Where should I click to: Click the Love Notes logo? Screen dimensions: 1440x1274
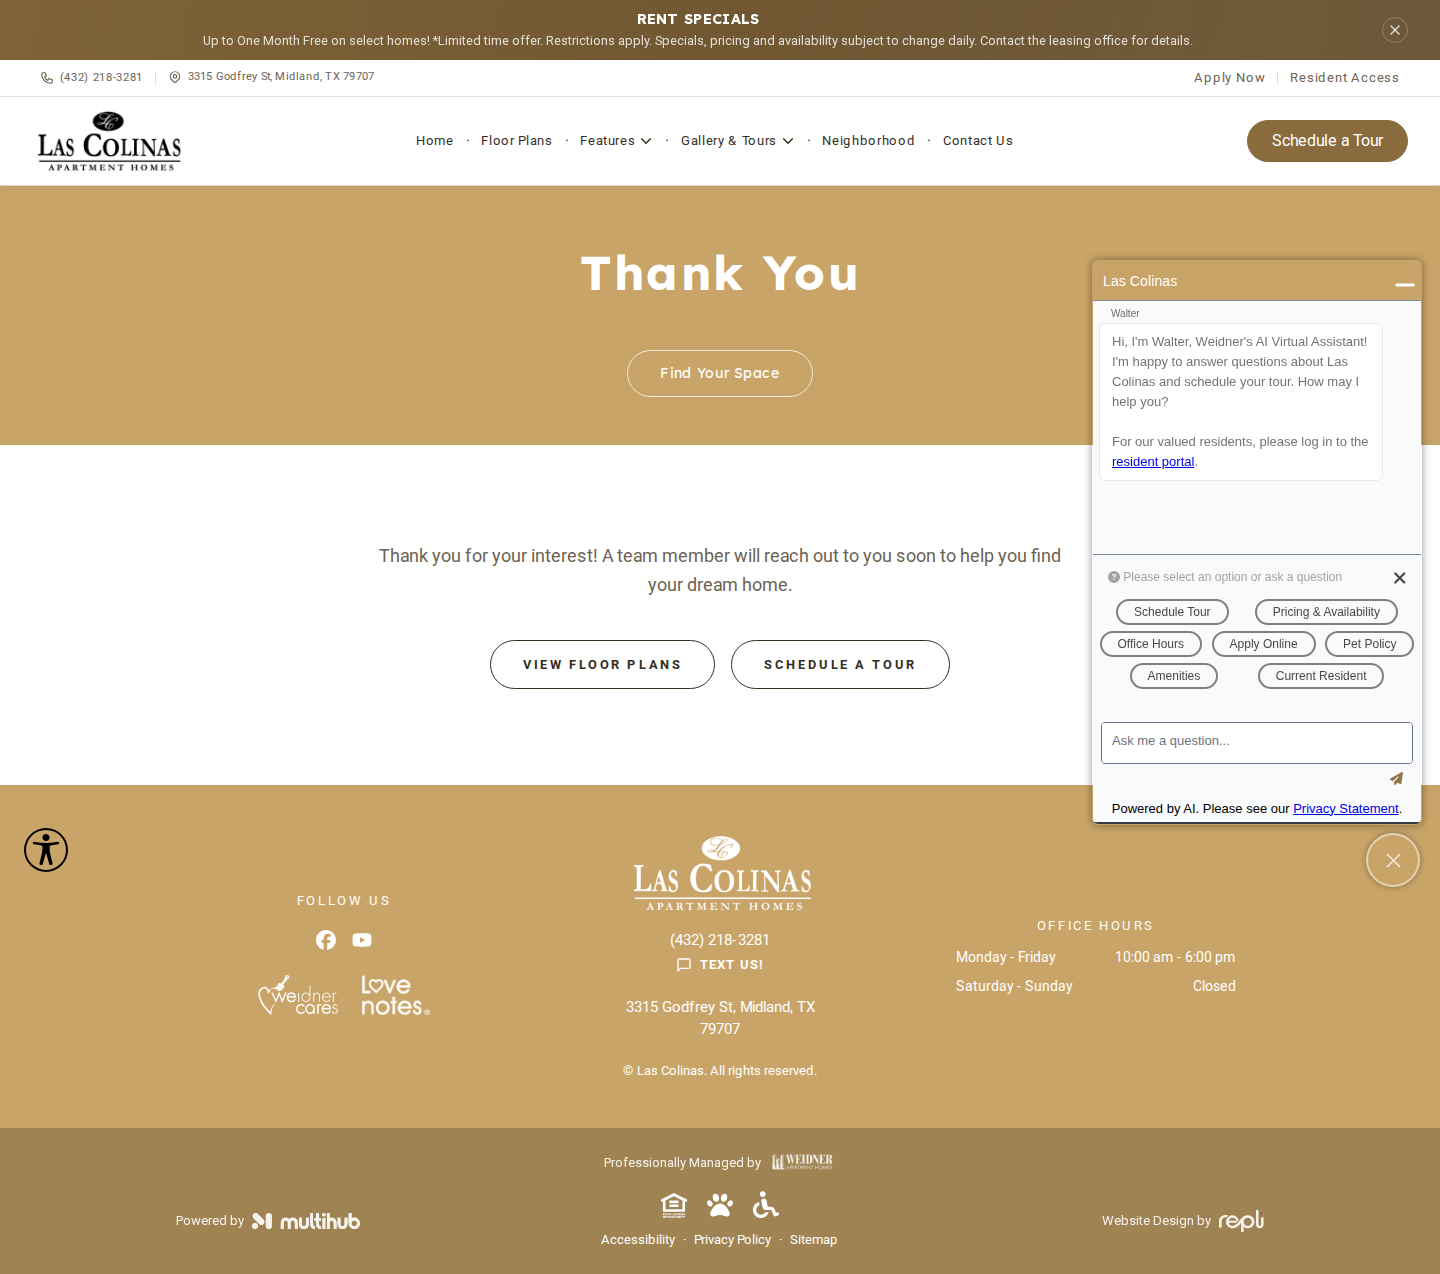click(395, 996)
